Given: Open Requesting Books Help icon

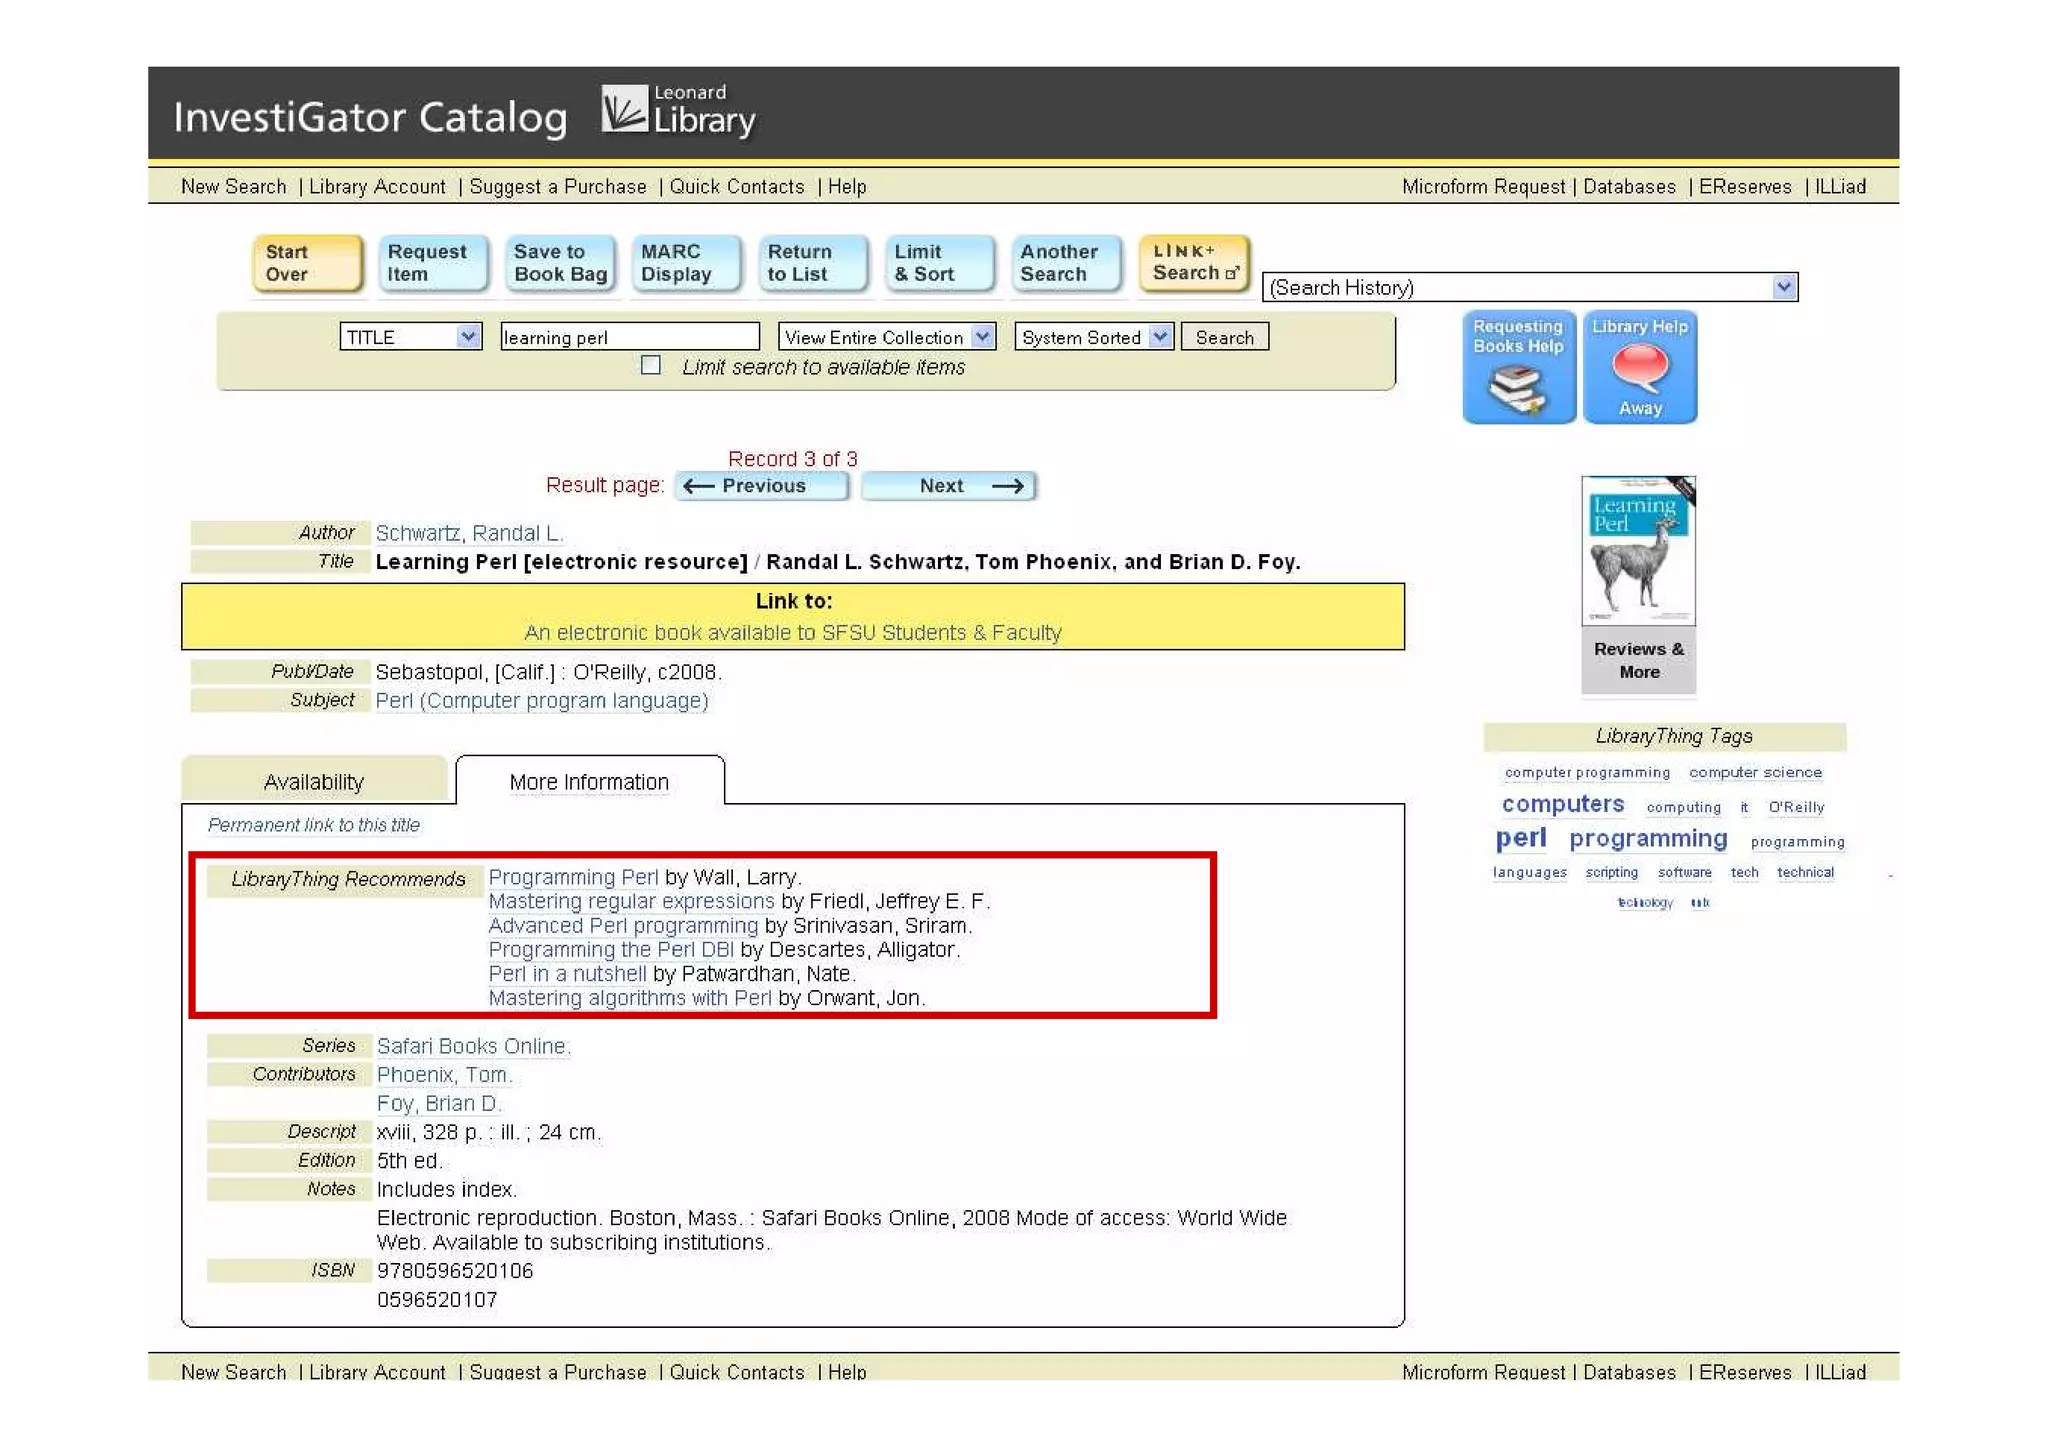Looking at the screenshot, I should click(1518, 367).
